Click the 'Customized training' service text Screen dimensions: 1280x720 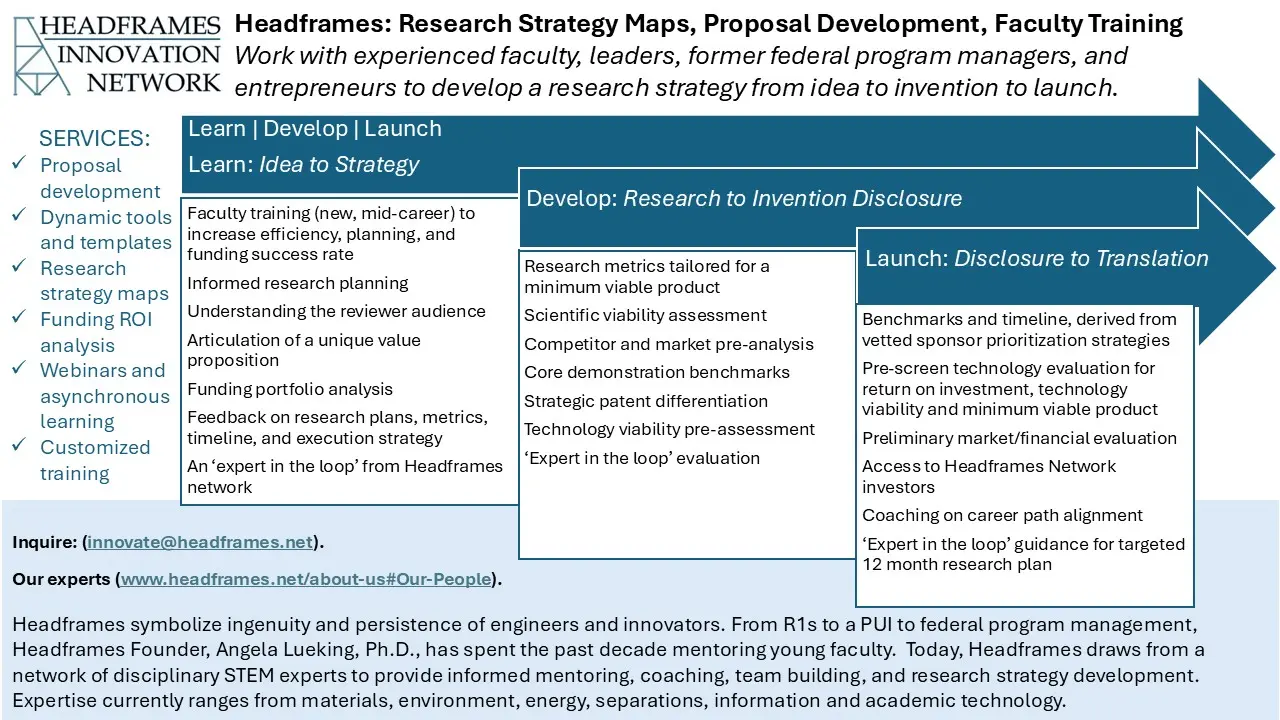tap(95, 460)
